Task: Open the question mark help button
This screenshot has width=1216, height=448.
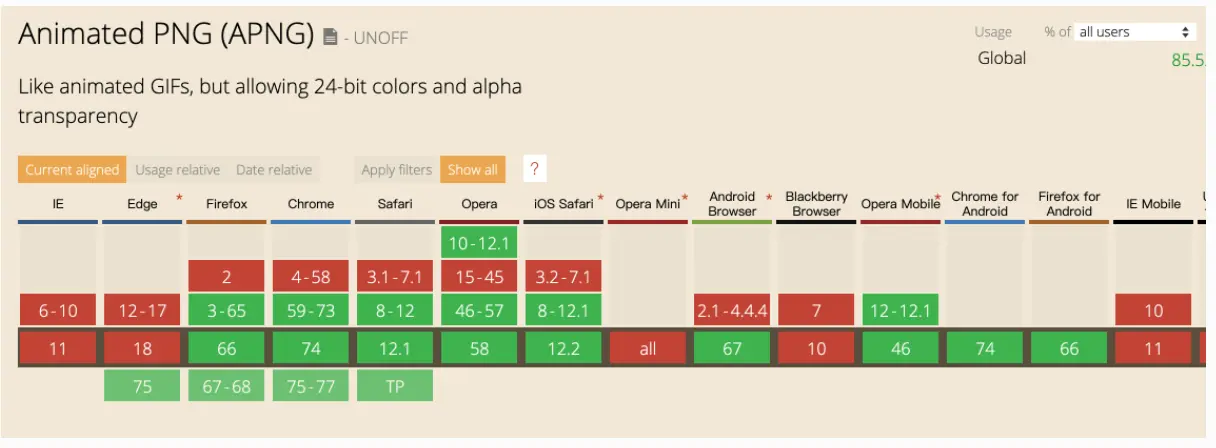Action: (534, 169)
